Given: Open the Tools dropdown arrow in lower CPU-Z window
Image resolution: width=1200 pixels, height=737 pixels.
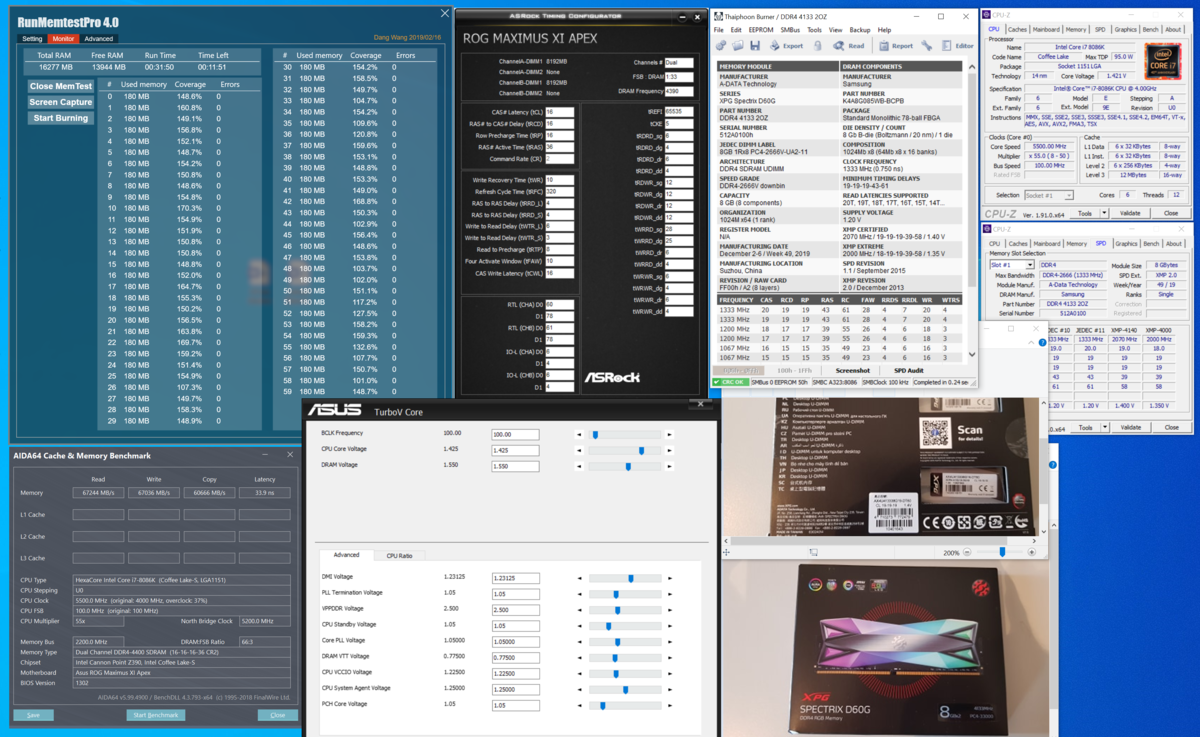Looking at the screenshot, I should click(1105, 427).
